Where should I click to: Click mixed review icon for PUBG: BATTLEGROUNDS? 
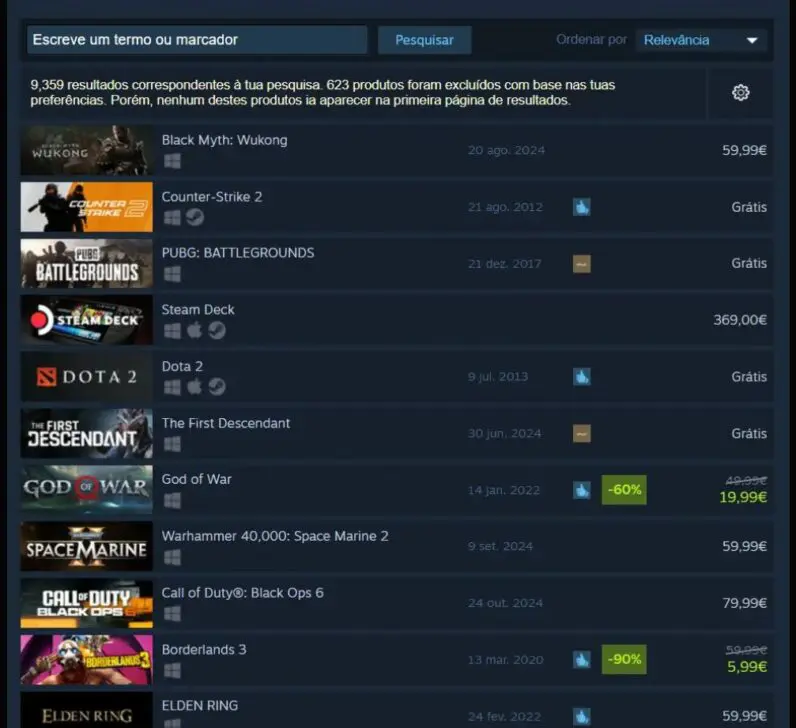click(x=582, y=264)
